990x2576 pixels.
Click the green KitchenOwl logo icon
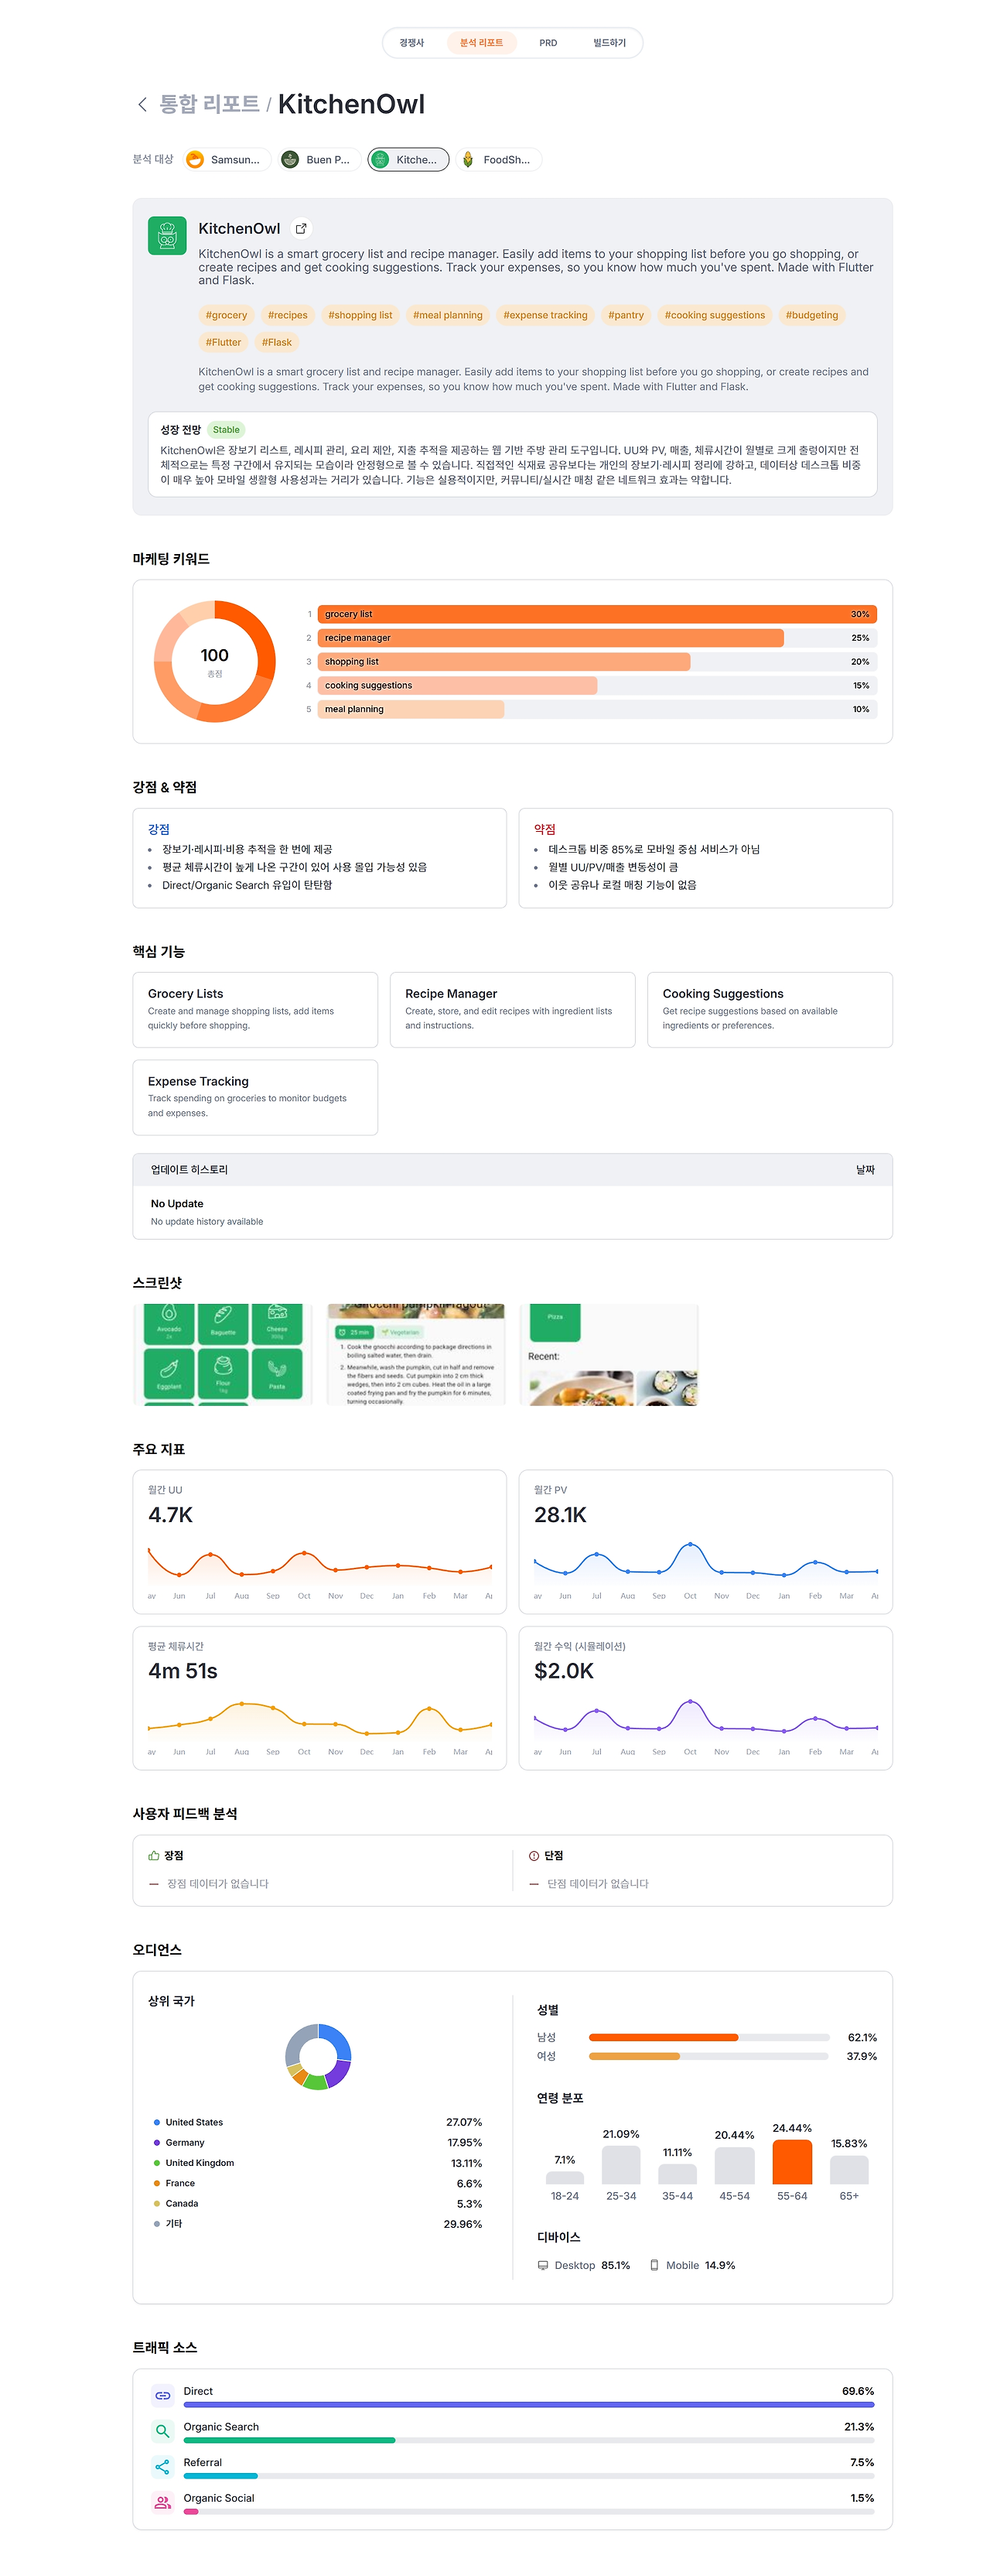click(167, 236)
